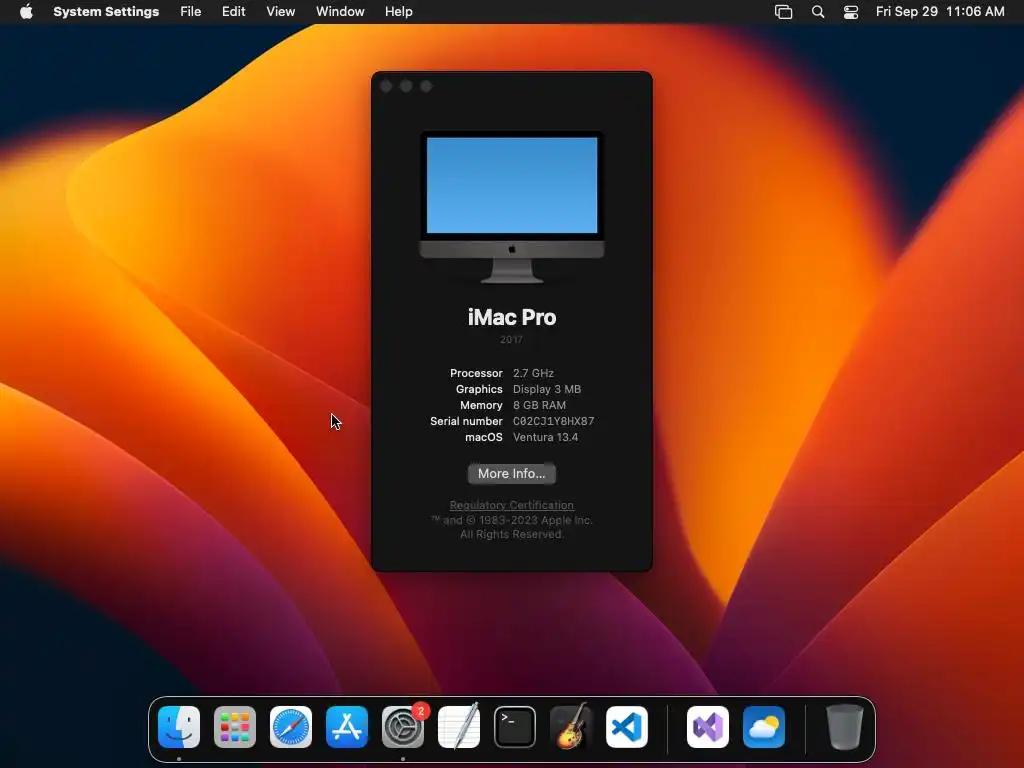Click the serial number C02CJ1Y8HX87
Screen dimensions: 1024x768
pyautogui.click(x=553, y=421)
